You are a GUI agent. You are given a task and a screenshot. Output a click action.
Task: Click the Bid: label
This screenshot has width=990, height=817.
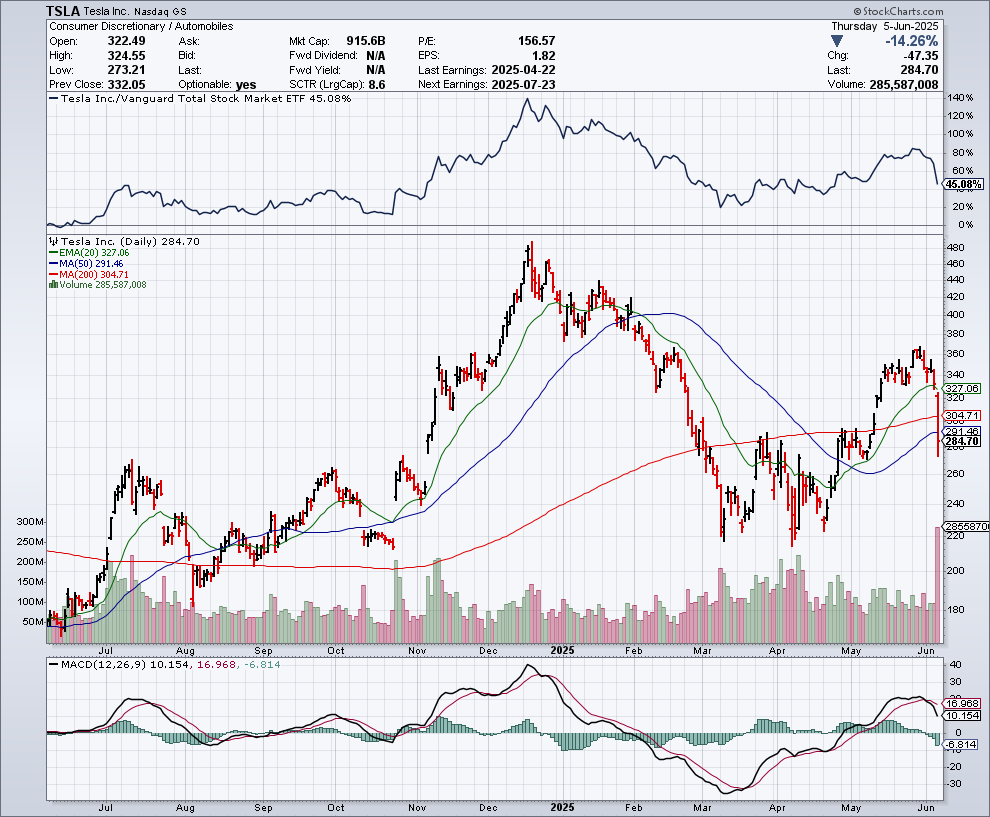[187, 56]
